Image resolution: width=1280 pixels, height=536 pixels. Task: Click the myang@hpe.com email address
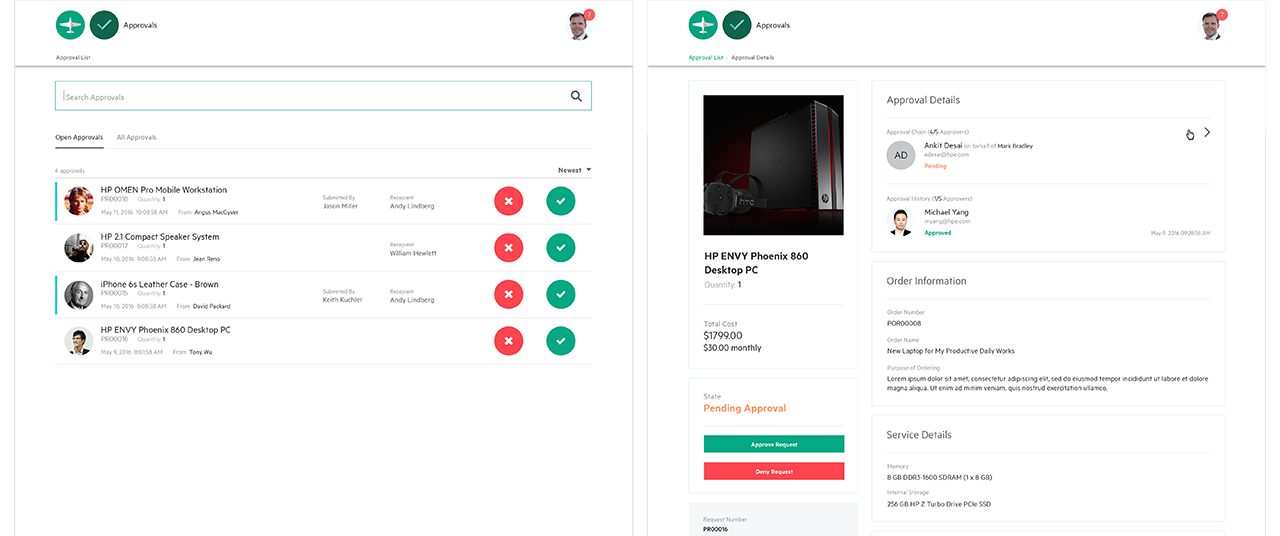coord(947,221)
